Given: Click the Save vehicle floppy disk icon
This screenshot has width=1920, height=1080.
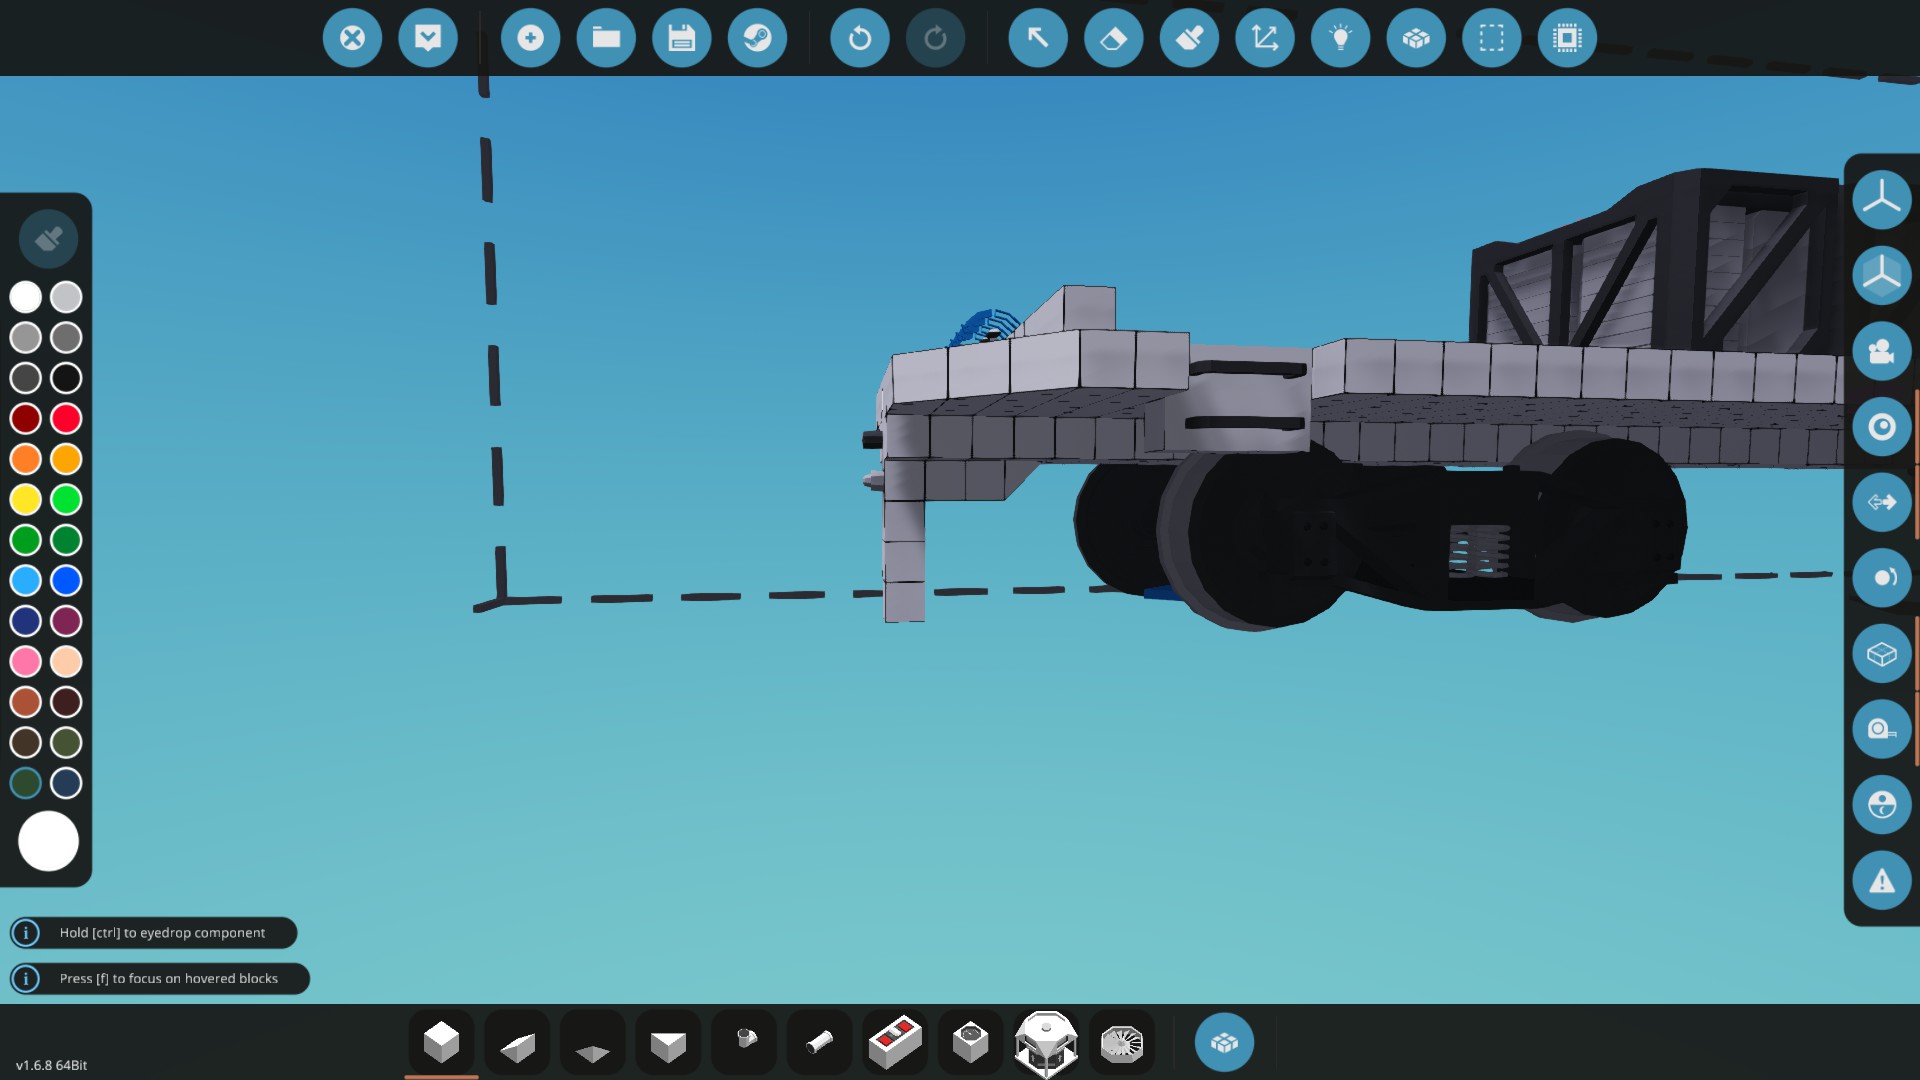Looking at the screenshot, I should coord(681,38).
